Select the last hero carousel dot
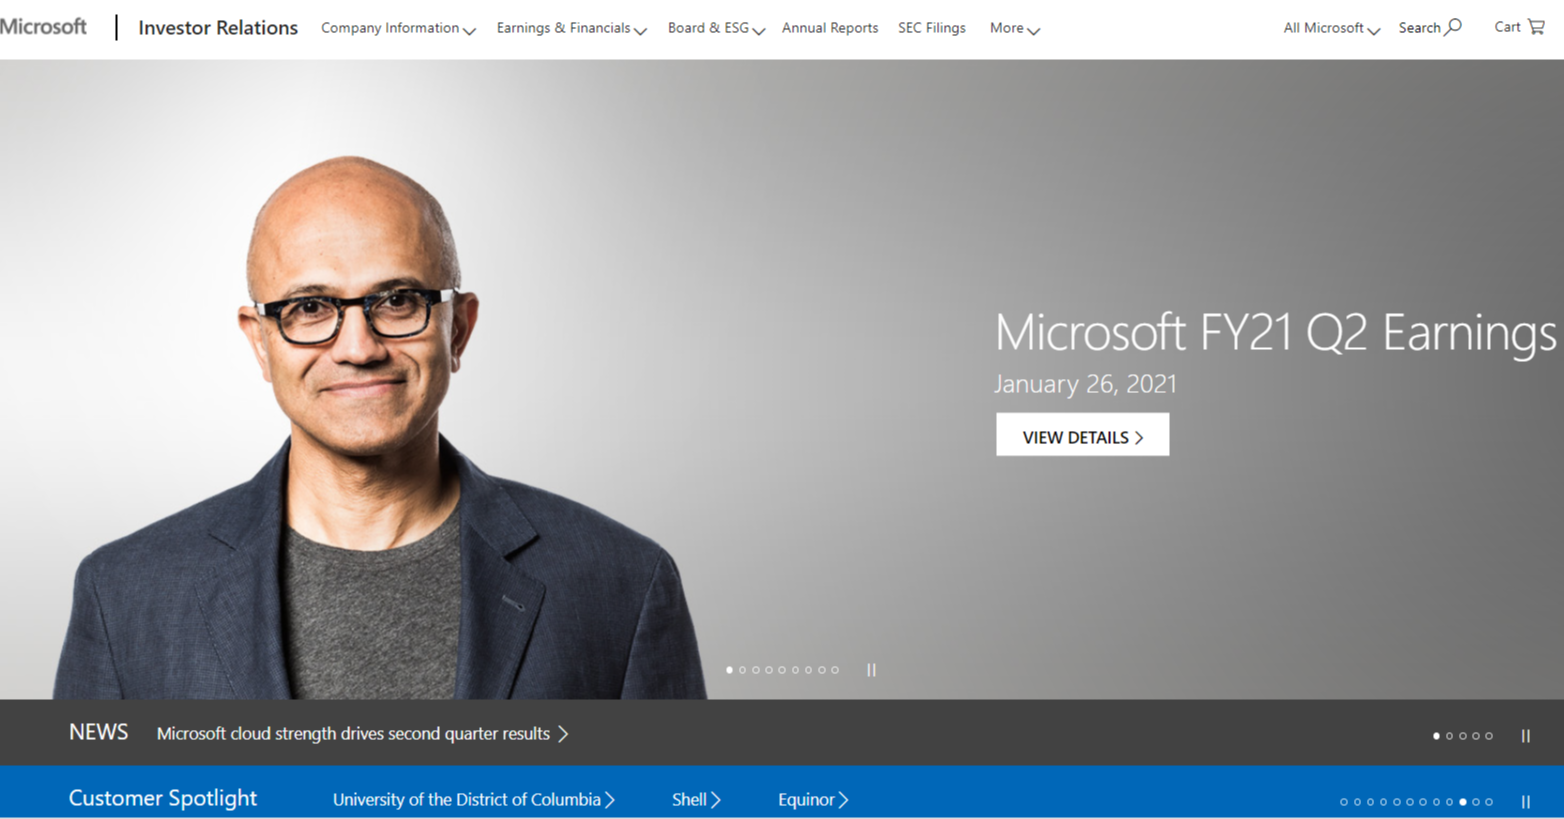This screenshot has width=1564, height=819. tap(835, 670)
